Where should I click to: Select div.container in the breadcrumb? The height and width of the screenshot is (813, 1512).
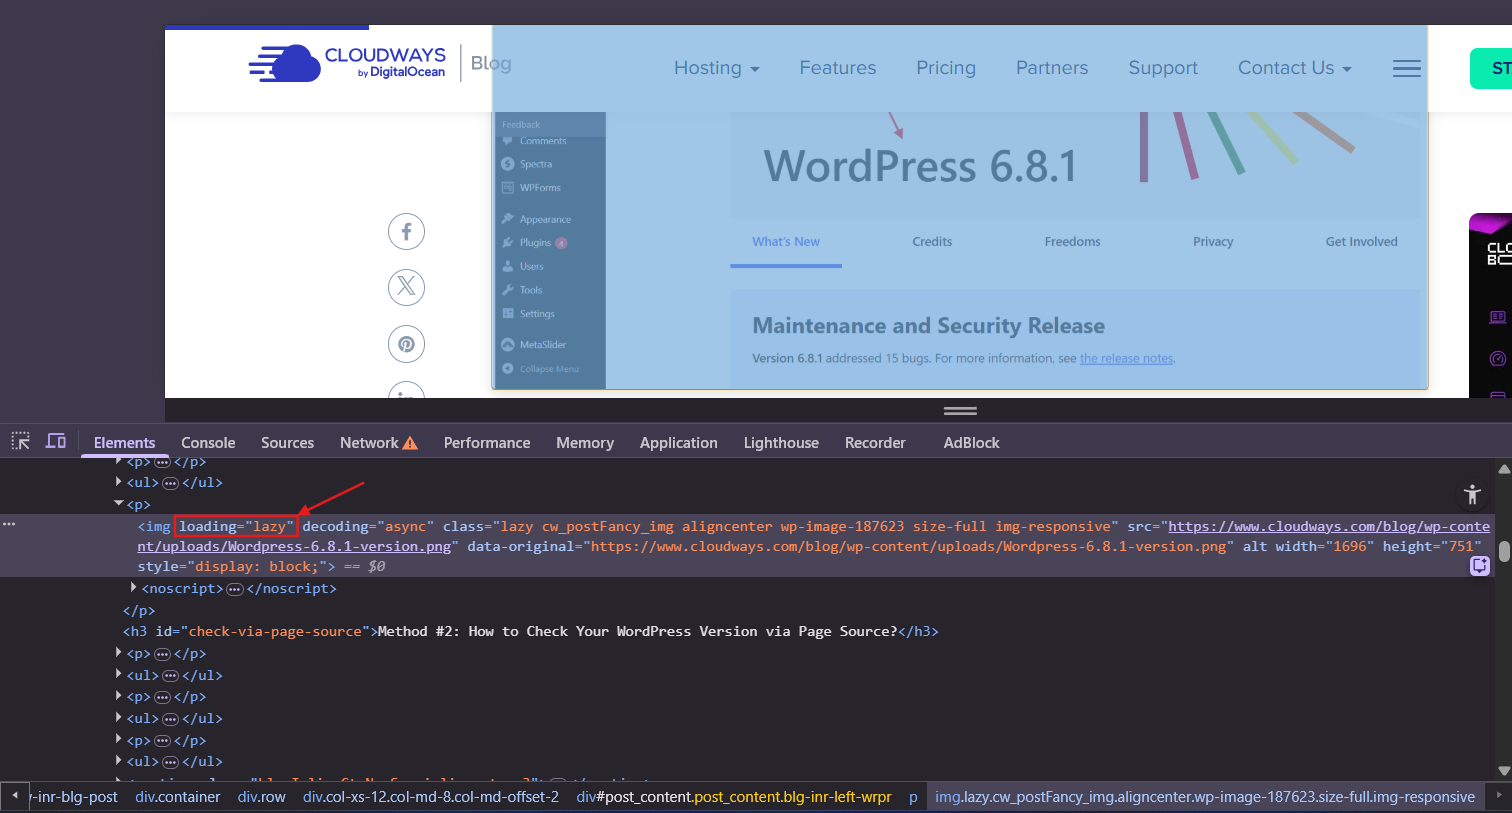point(178,797)
